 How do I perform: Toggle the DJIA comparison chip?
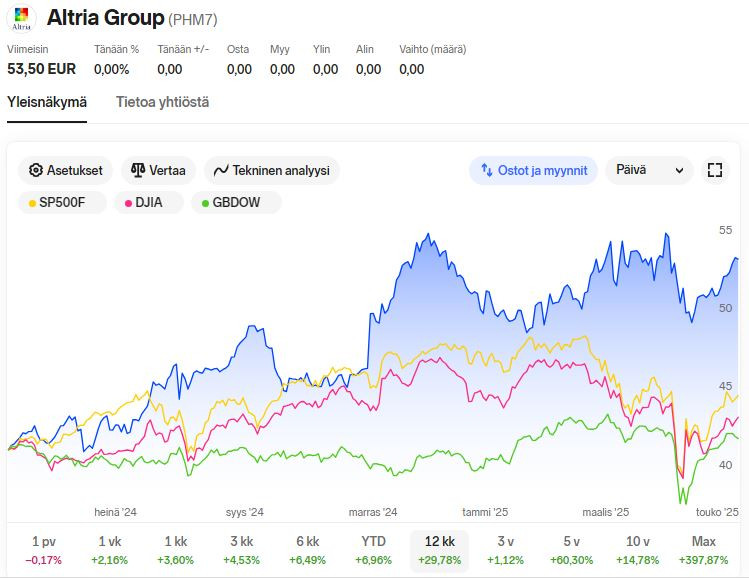point(149,203)
